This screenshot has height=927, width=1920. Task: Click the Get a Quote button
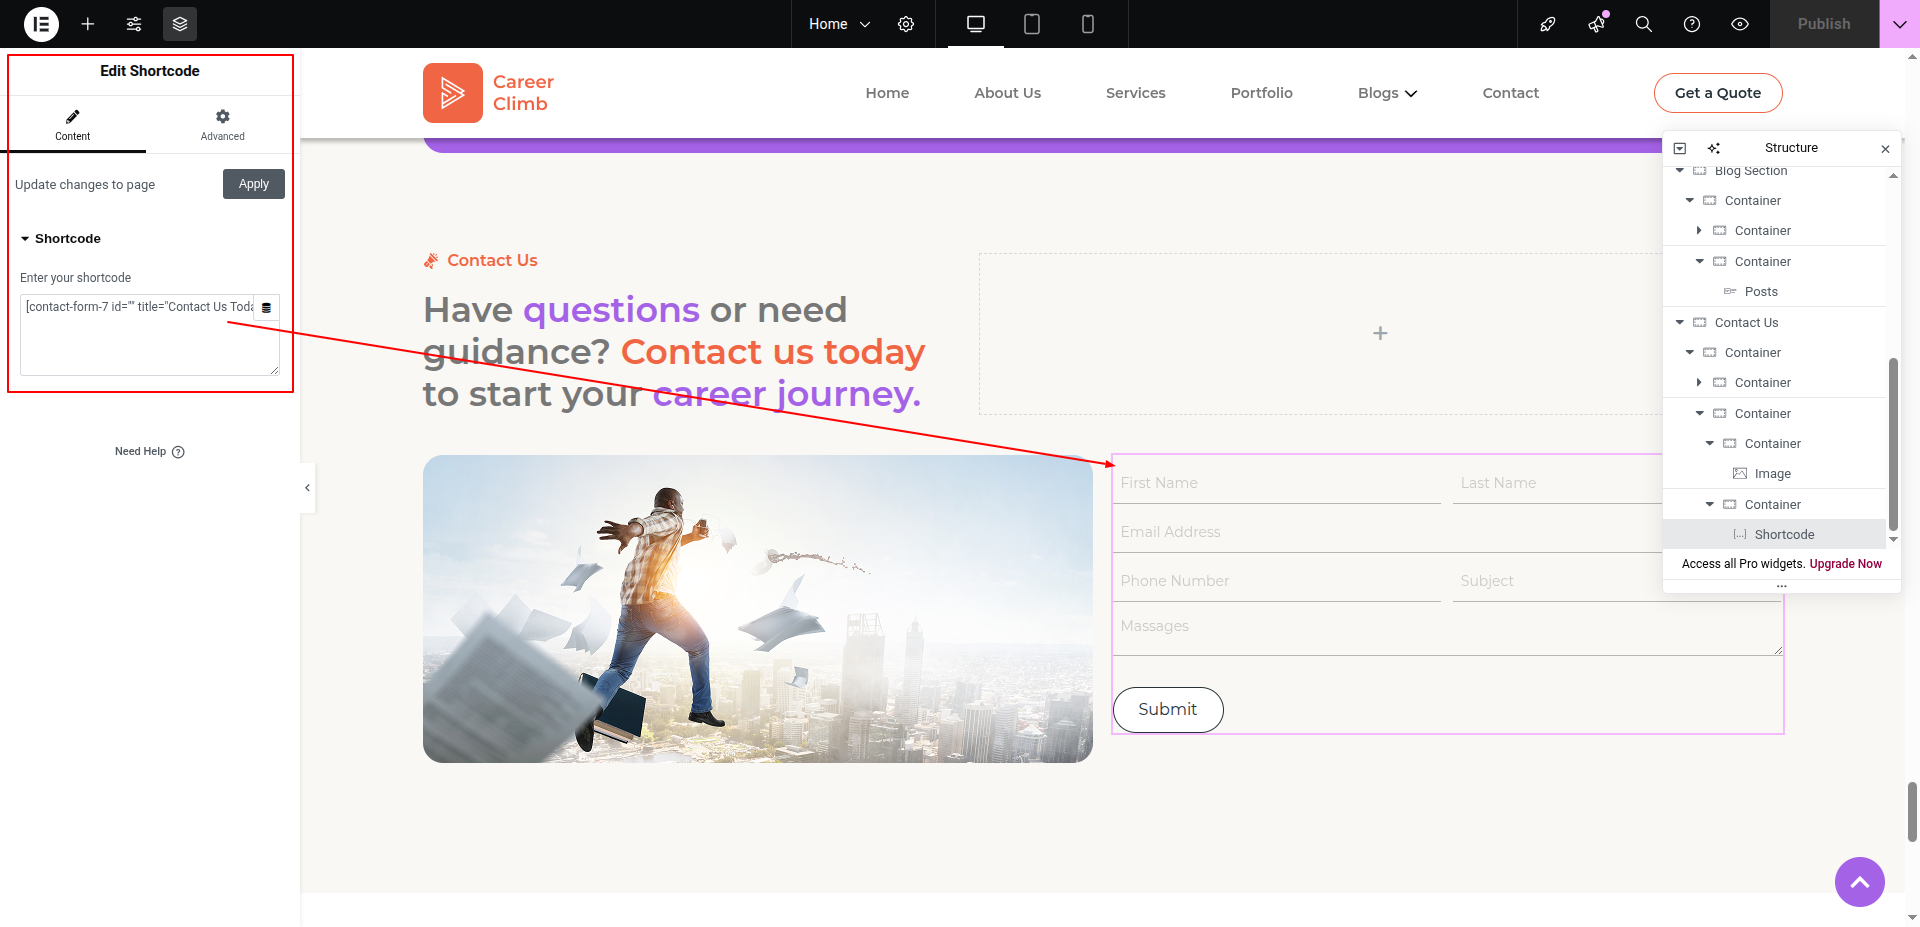coord(1718,93)
